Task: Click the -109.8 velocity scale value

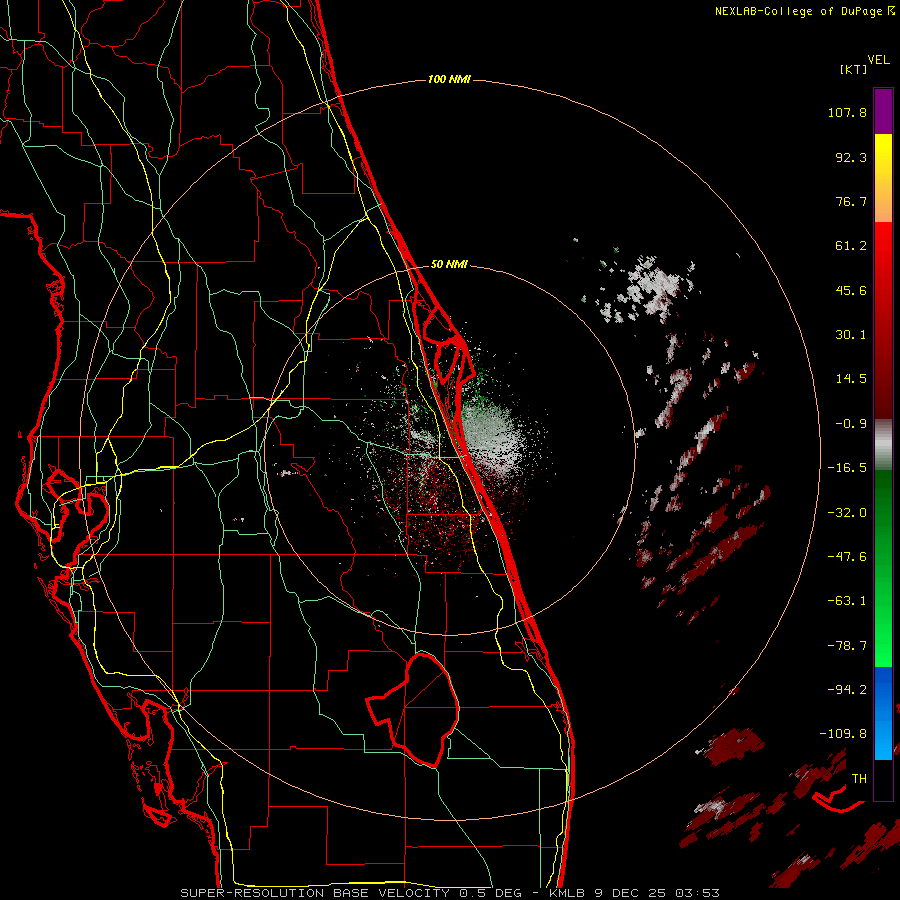Action: 843,734
